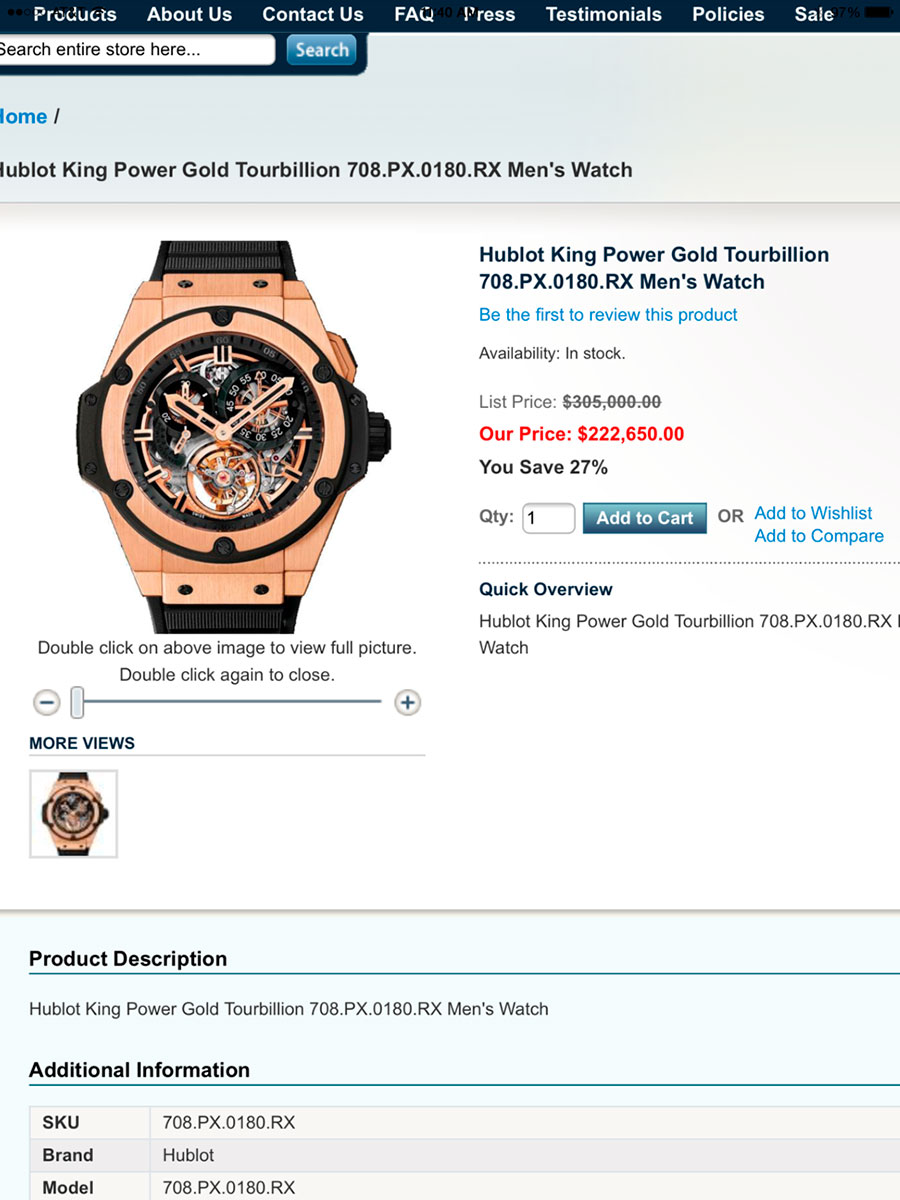The width and height of the screenshot is (900, 1200).
Task: Open the About Us menu item
Action: point(189,15)
